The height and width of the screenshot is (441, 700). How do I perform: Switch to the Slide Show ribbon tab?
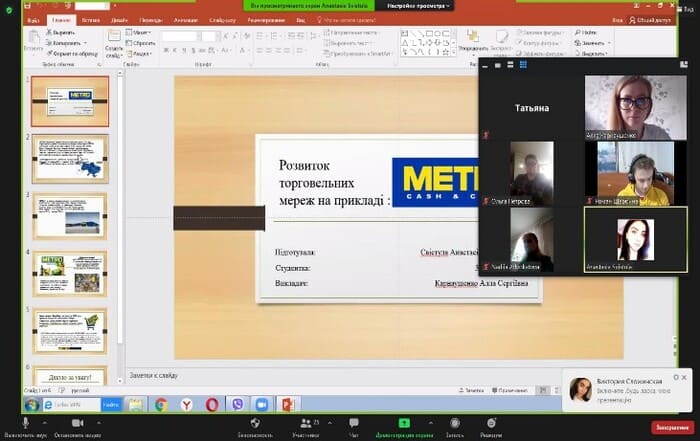point(222,20)
